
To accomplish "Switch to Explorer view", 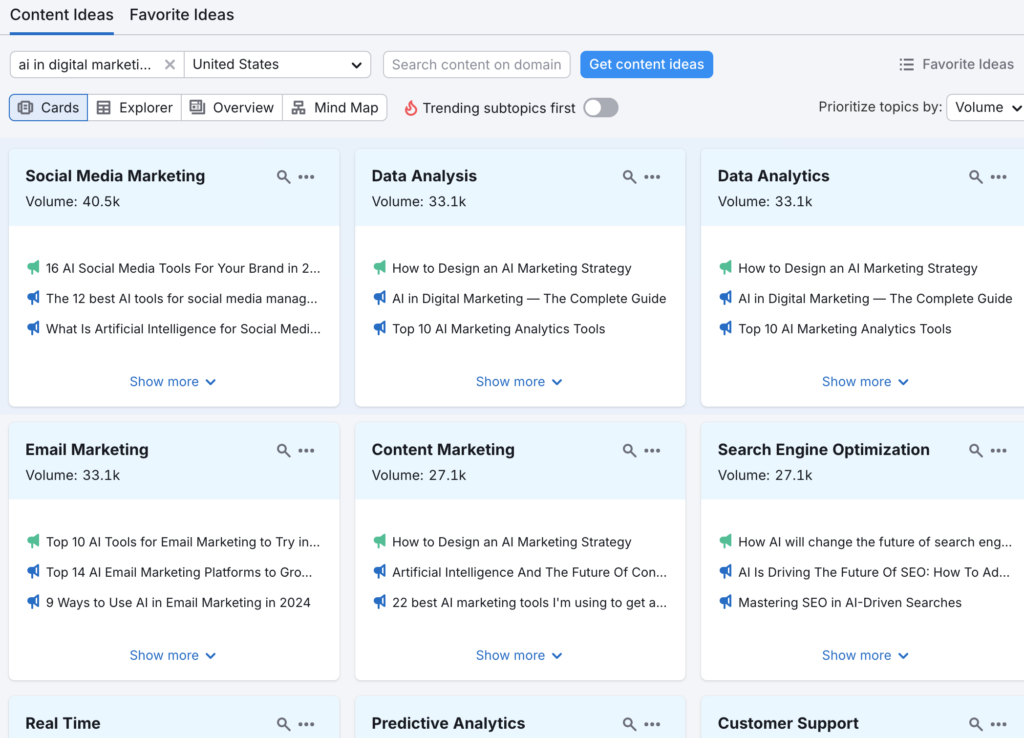I will tap(134, 107).
